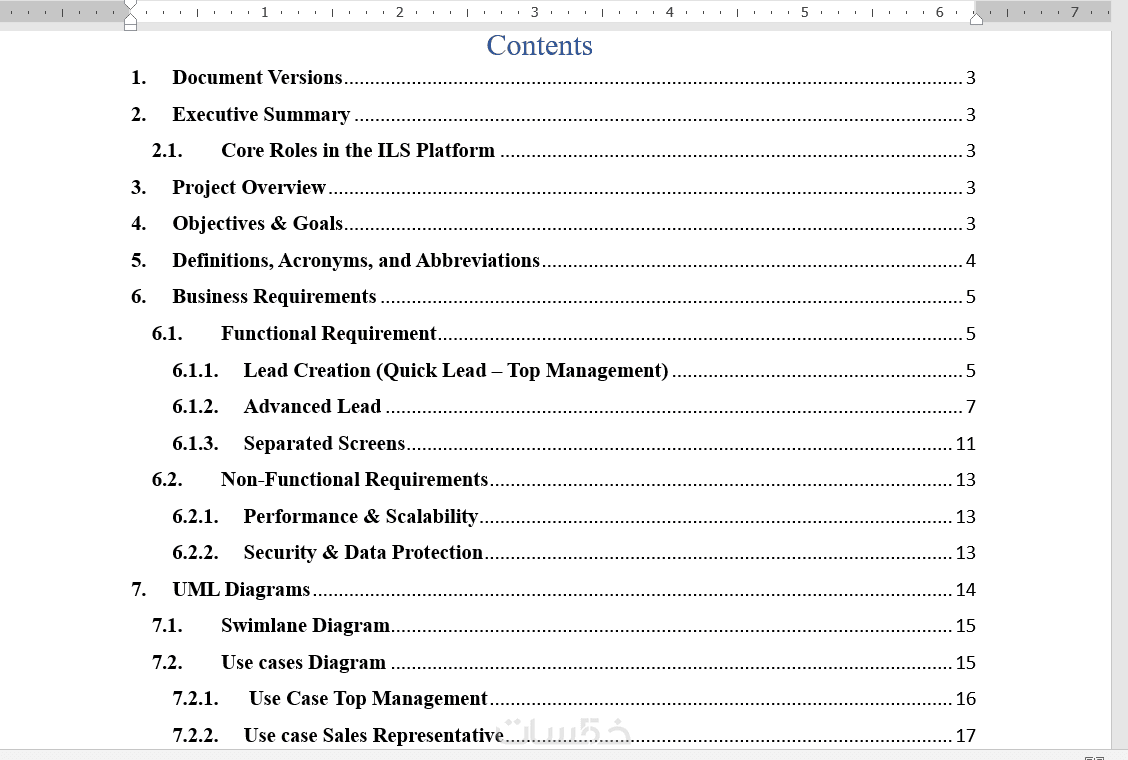Viewport: 1128px width, 760px height.
Task: Jump to Performance & Scalability entry
Action: (x=573, y=516)
